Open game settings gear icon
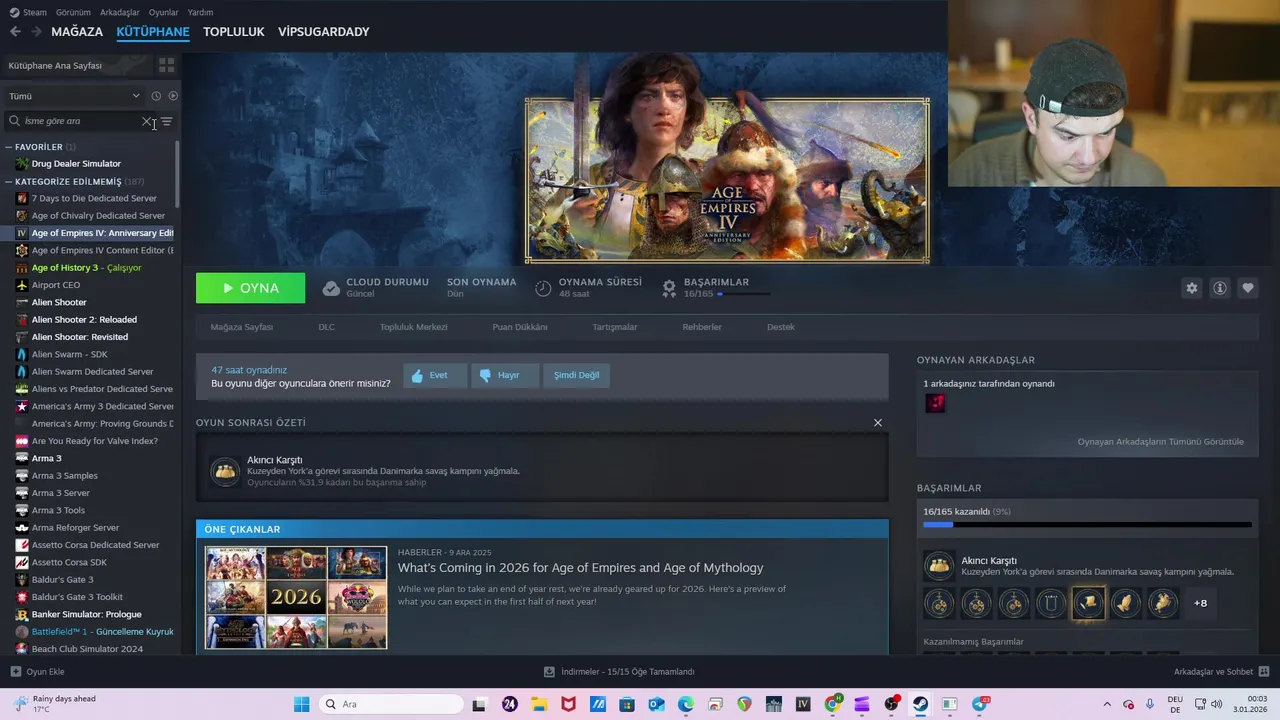The width and height of the screenshot is (1280, 720). [1191, 288]
